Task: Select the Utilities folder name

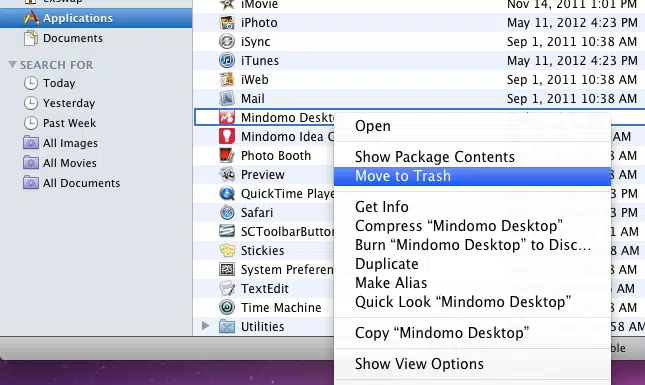Action: pyautogui.click(x=262, y=327)
